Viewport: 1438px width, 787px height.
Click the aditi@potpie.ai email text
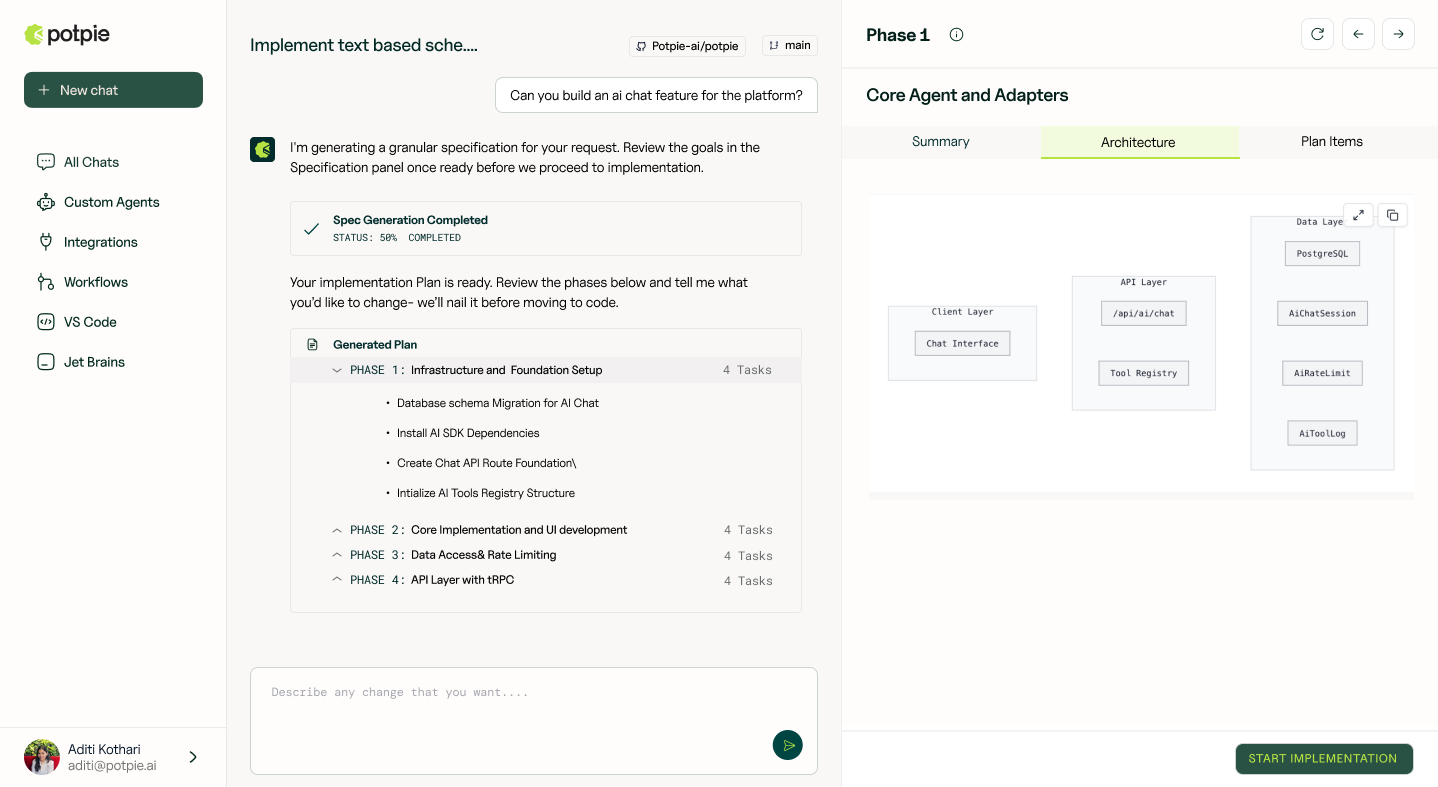coord(112,766)
